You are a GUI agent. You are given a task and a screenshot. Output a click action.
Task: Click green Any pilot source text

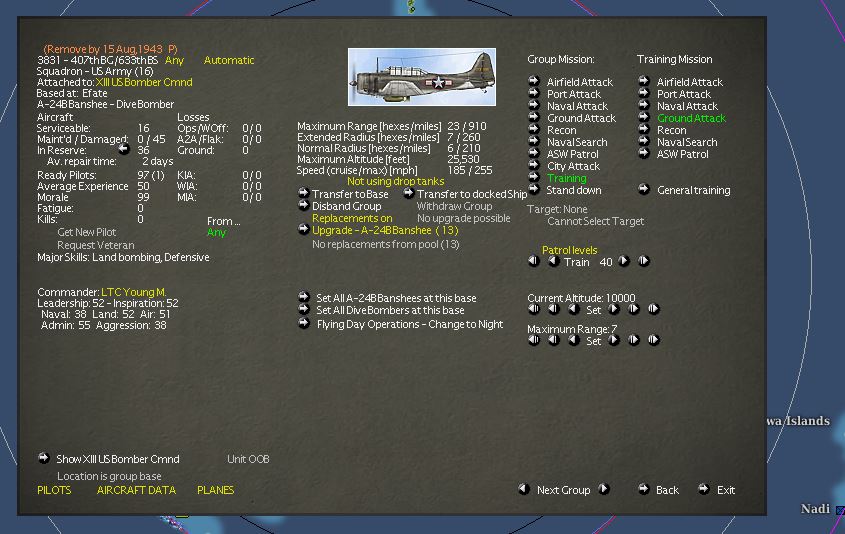216,232
